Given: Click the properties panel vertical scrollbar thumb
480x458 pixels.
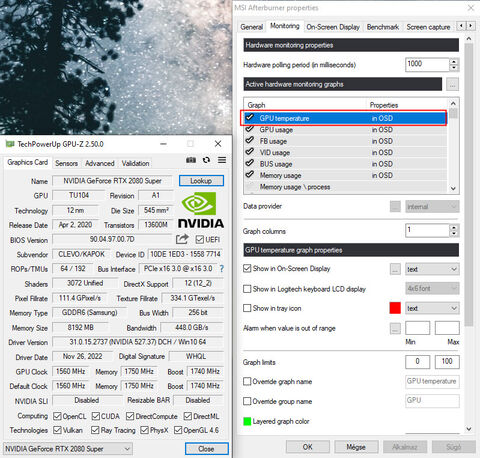Looking at the screenshot, I should tap(469, 184).
